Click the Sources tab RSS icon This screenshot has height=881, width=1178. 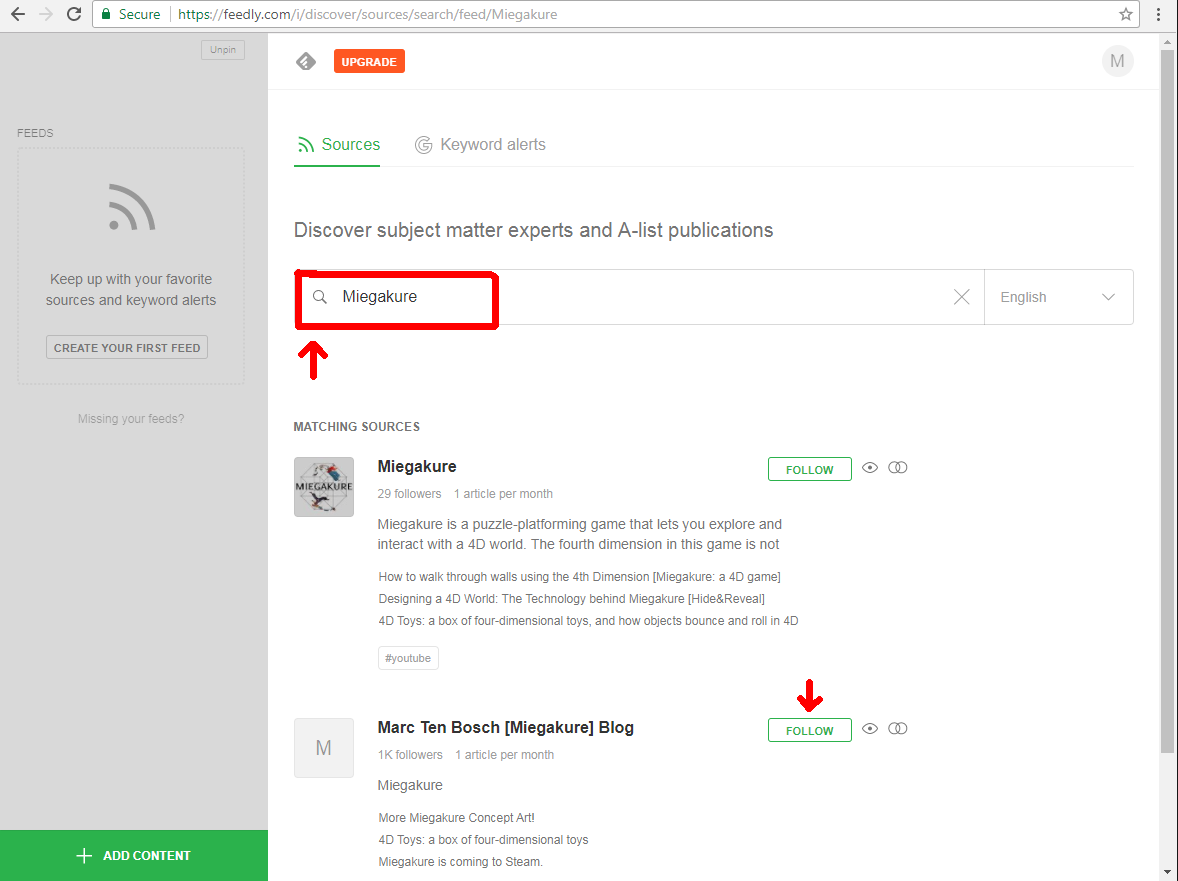[x=305, y=145]
